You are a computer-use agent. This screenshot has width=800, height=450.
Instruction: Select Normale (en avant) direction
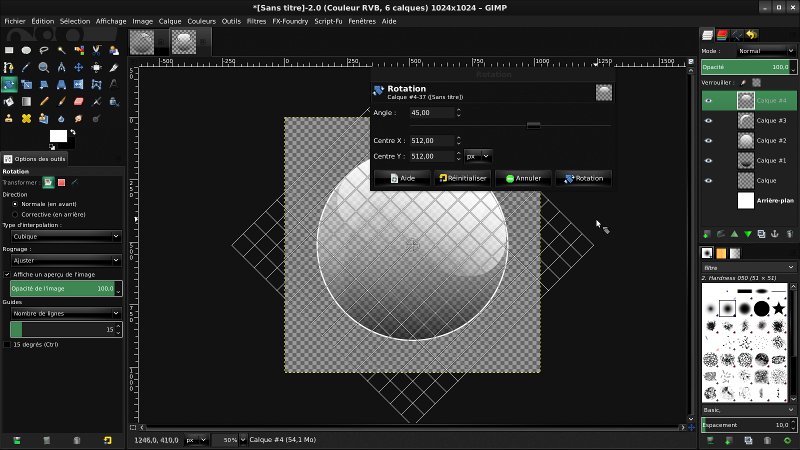pos(15,204)
